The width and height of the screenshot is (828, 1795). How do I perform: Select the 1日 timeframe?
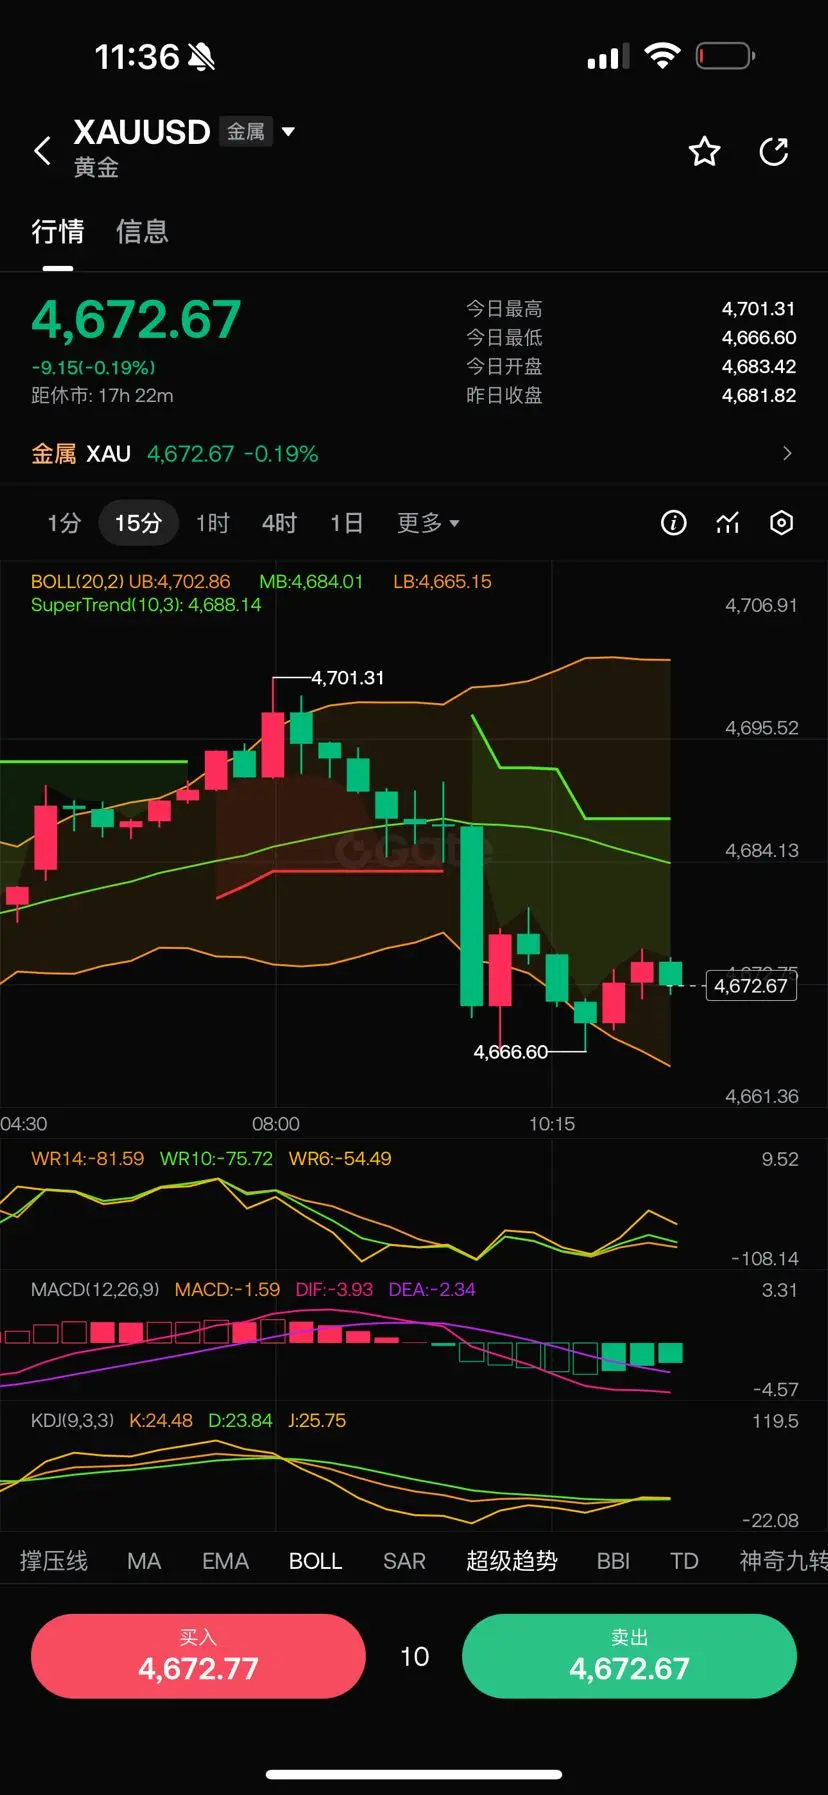[347, 523]
